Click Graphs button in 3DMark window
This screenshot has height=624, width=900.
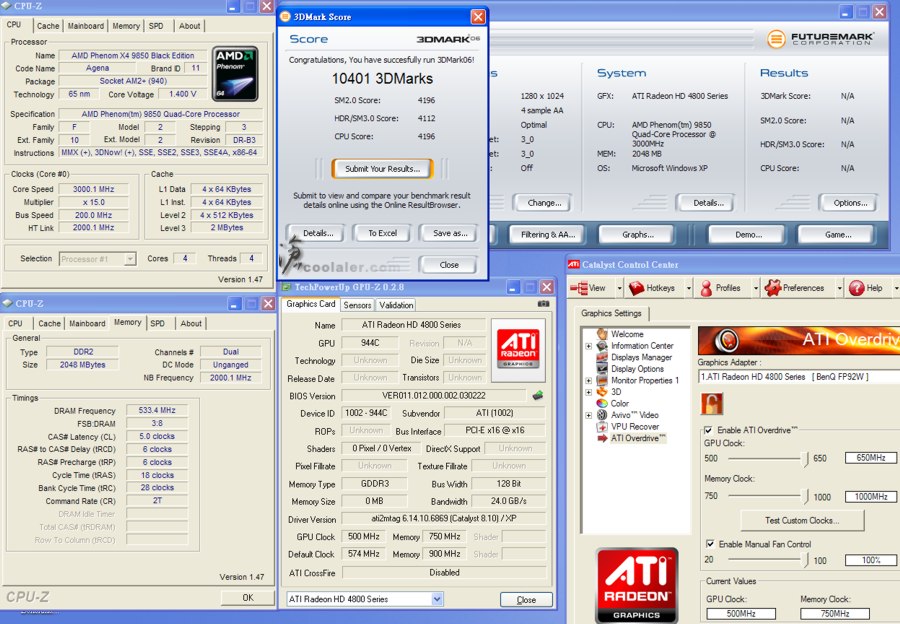[x=637, y=235]
